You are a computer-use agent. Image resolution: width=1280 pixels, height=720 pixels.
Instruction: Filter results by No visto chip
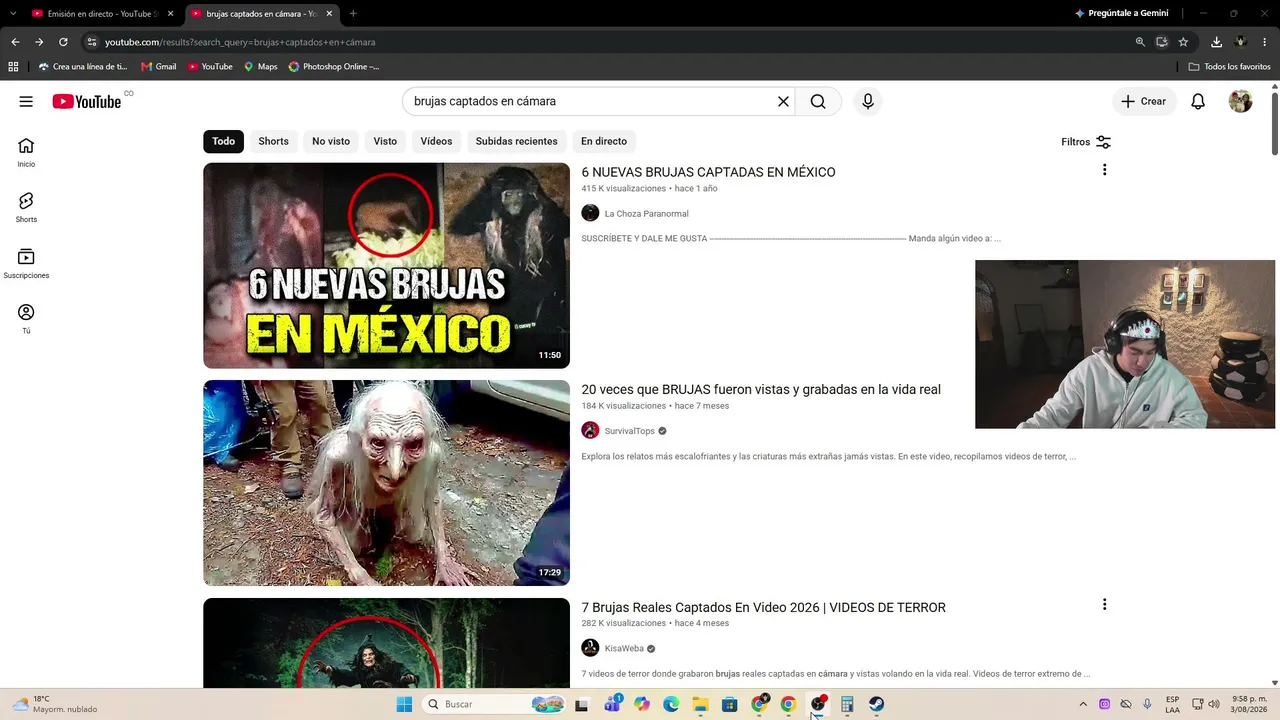(x=331, y=141)
